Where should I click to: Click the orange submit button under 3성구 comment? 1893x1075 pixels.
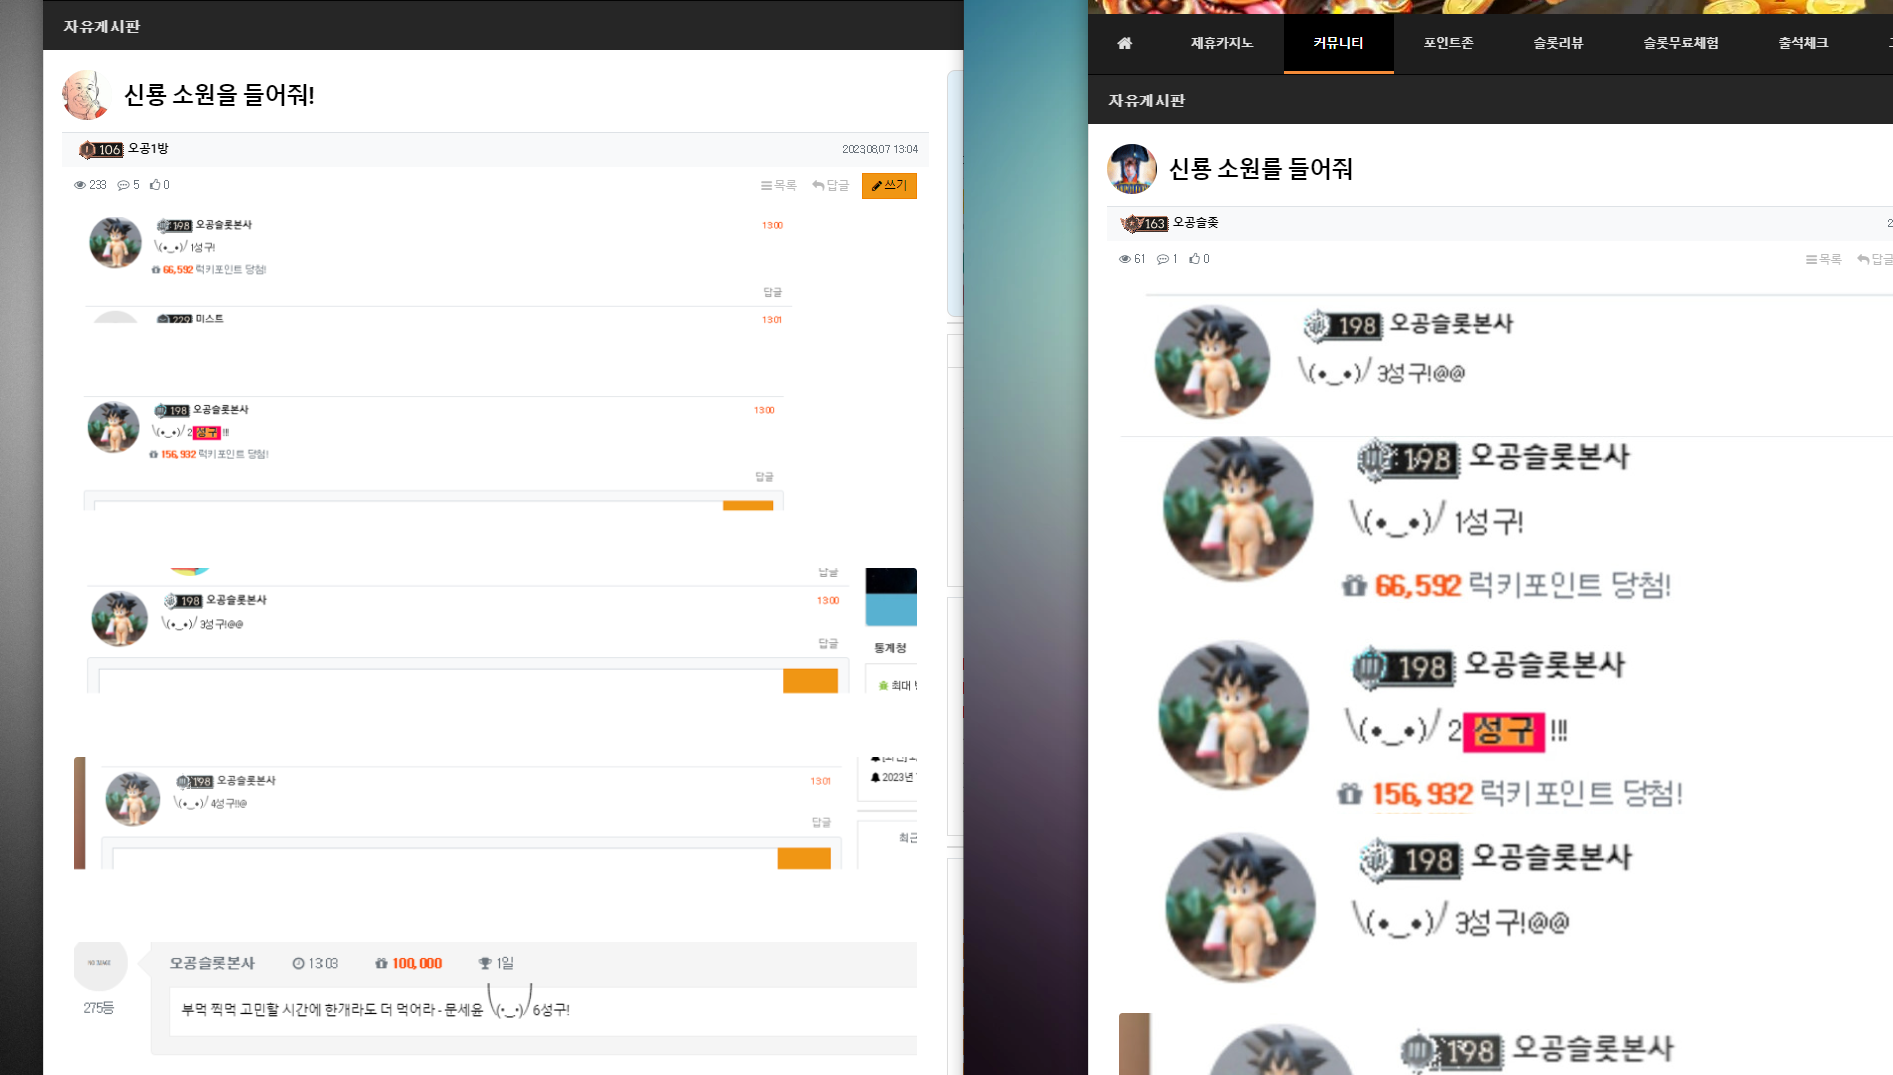[x=810, y=681]
